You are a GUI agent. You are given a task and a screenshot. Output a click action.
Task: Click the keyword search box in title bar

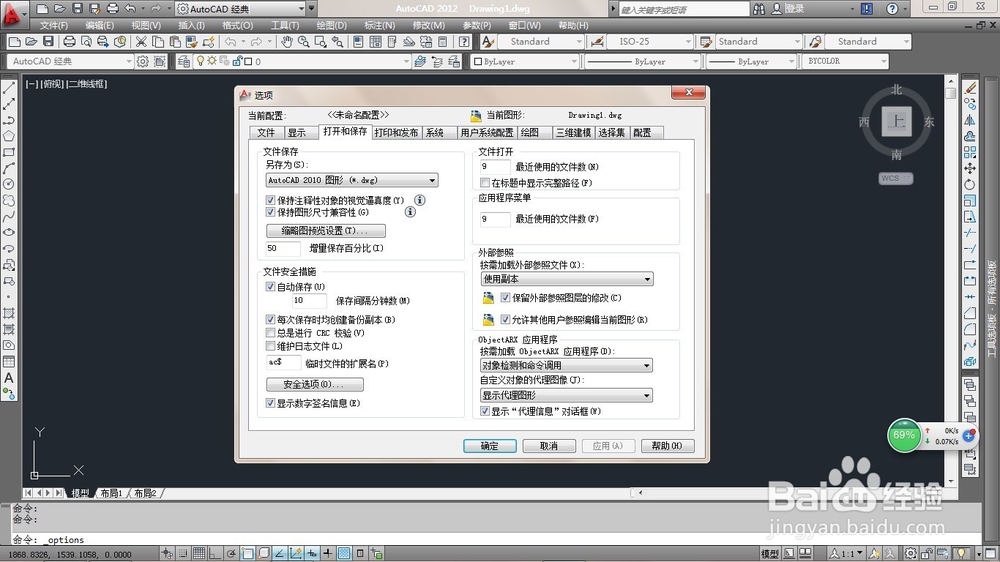click(x=684, y=9)
